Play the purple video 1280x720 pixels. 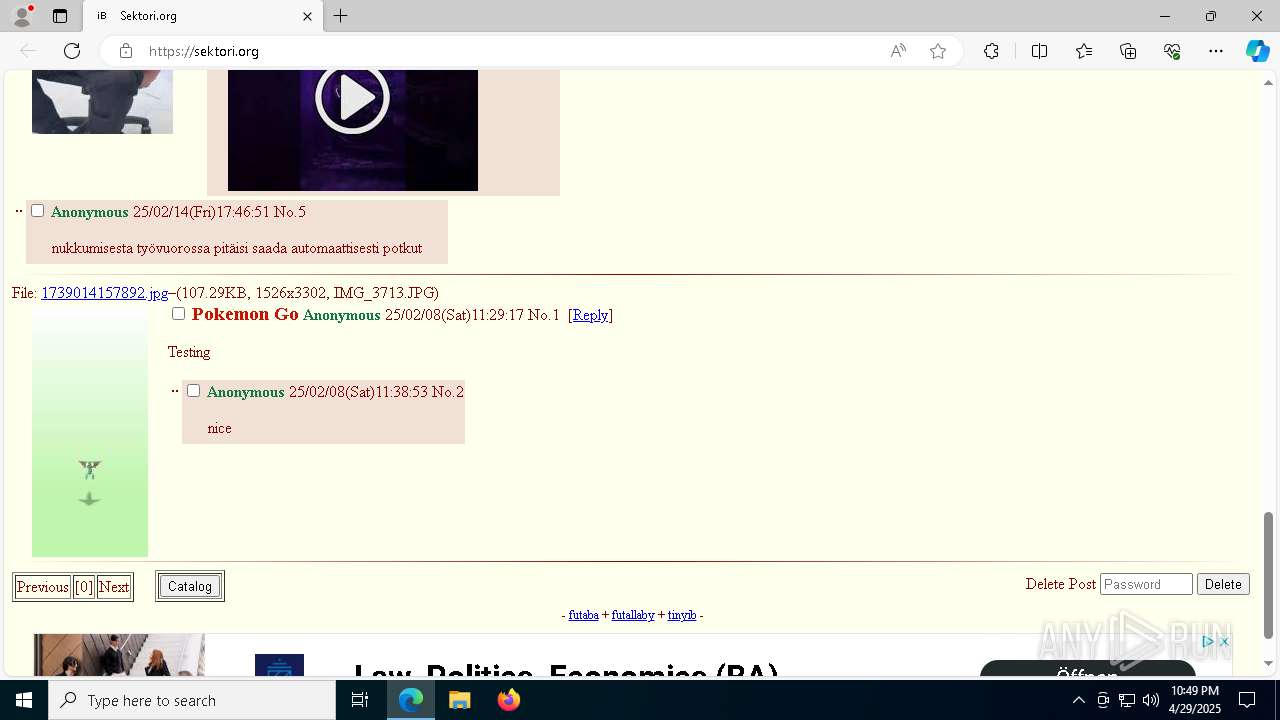coord(352,98)
